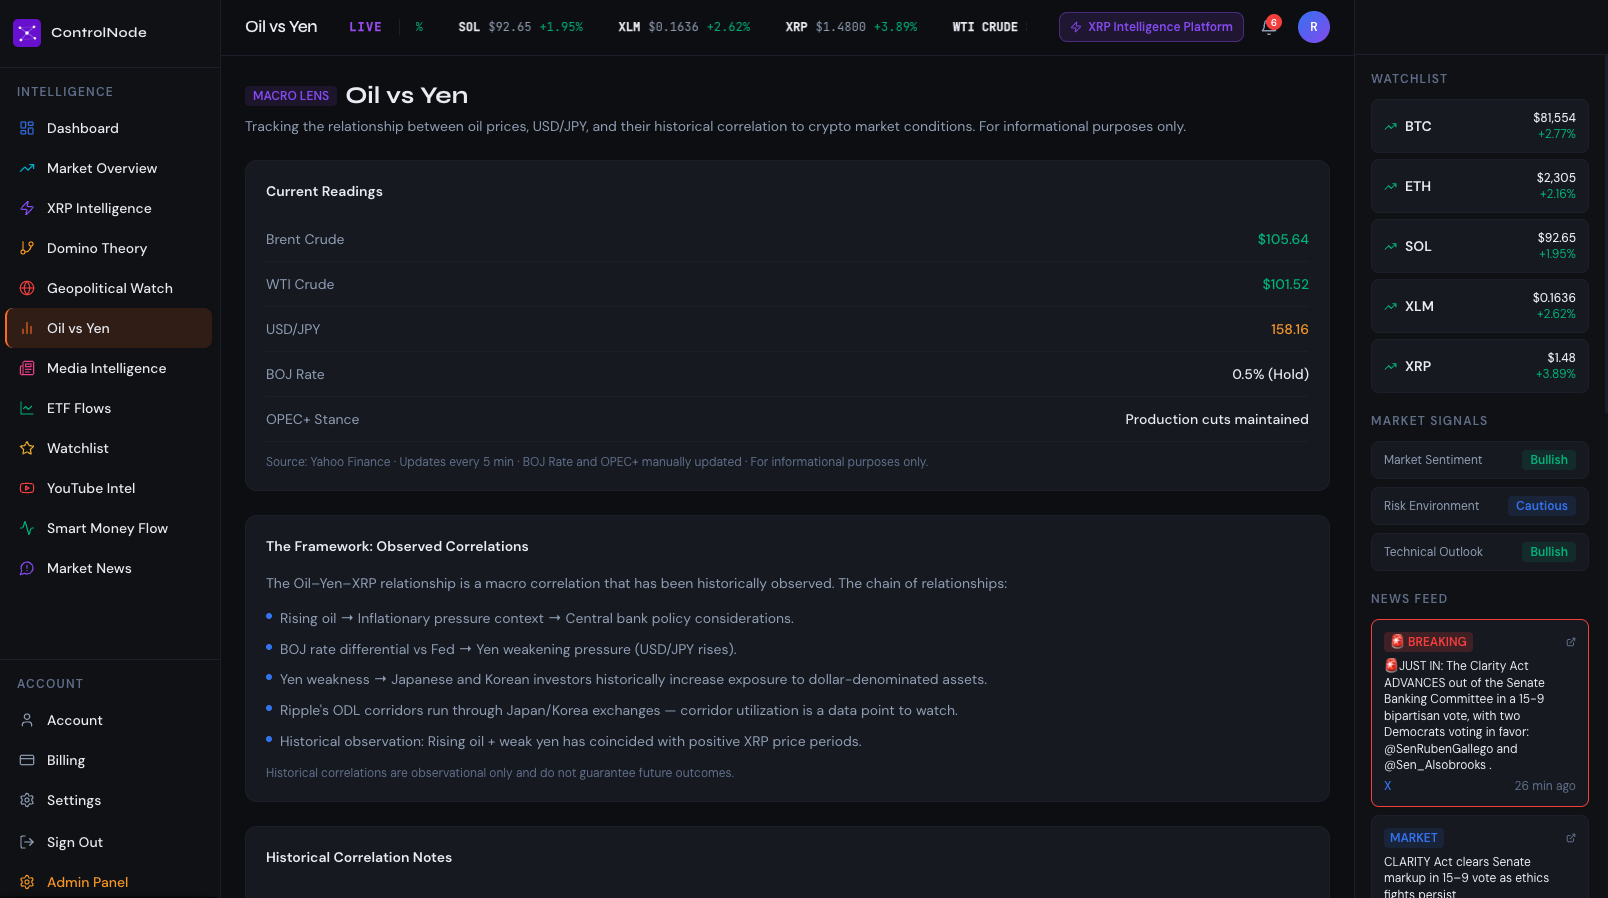Click the Domino Theory branch icon
This screenshot has height=898, width=1608.
(x=27, y=248)
